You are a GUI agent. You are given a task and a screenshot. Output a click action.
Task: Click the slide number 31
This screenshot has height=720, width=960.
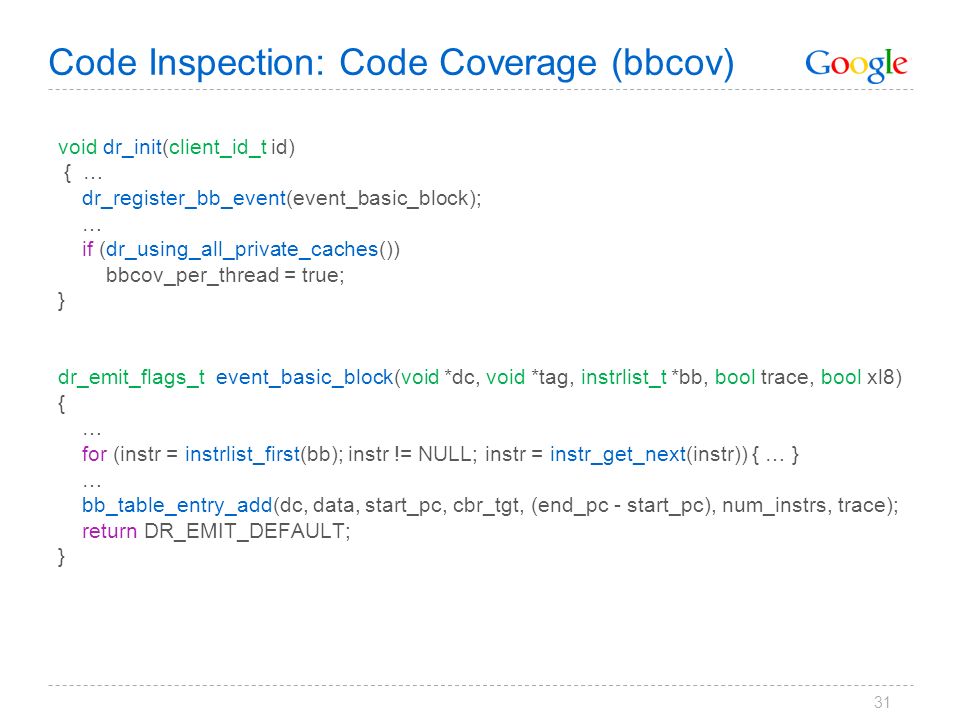pos(882,702)
